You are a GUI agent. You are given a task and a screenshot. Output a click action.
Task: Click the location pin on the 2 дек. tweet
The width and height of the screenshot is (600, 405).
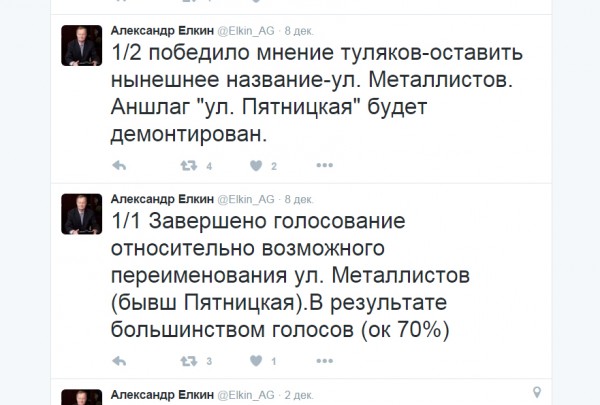tap(537, 392)
